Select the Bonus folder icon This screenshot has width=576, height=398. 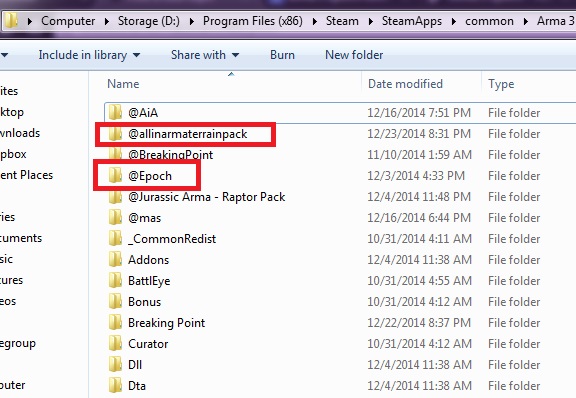[x=115, y=301]
